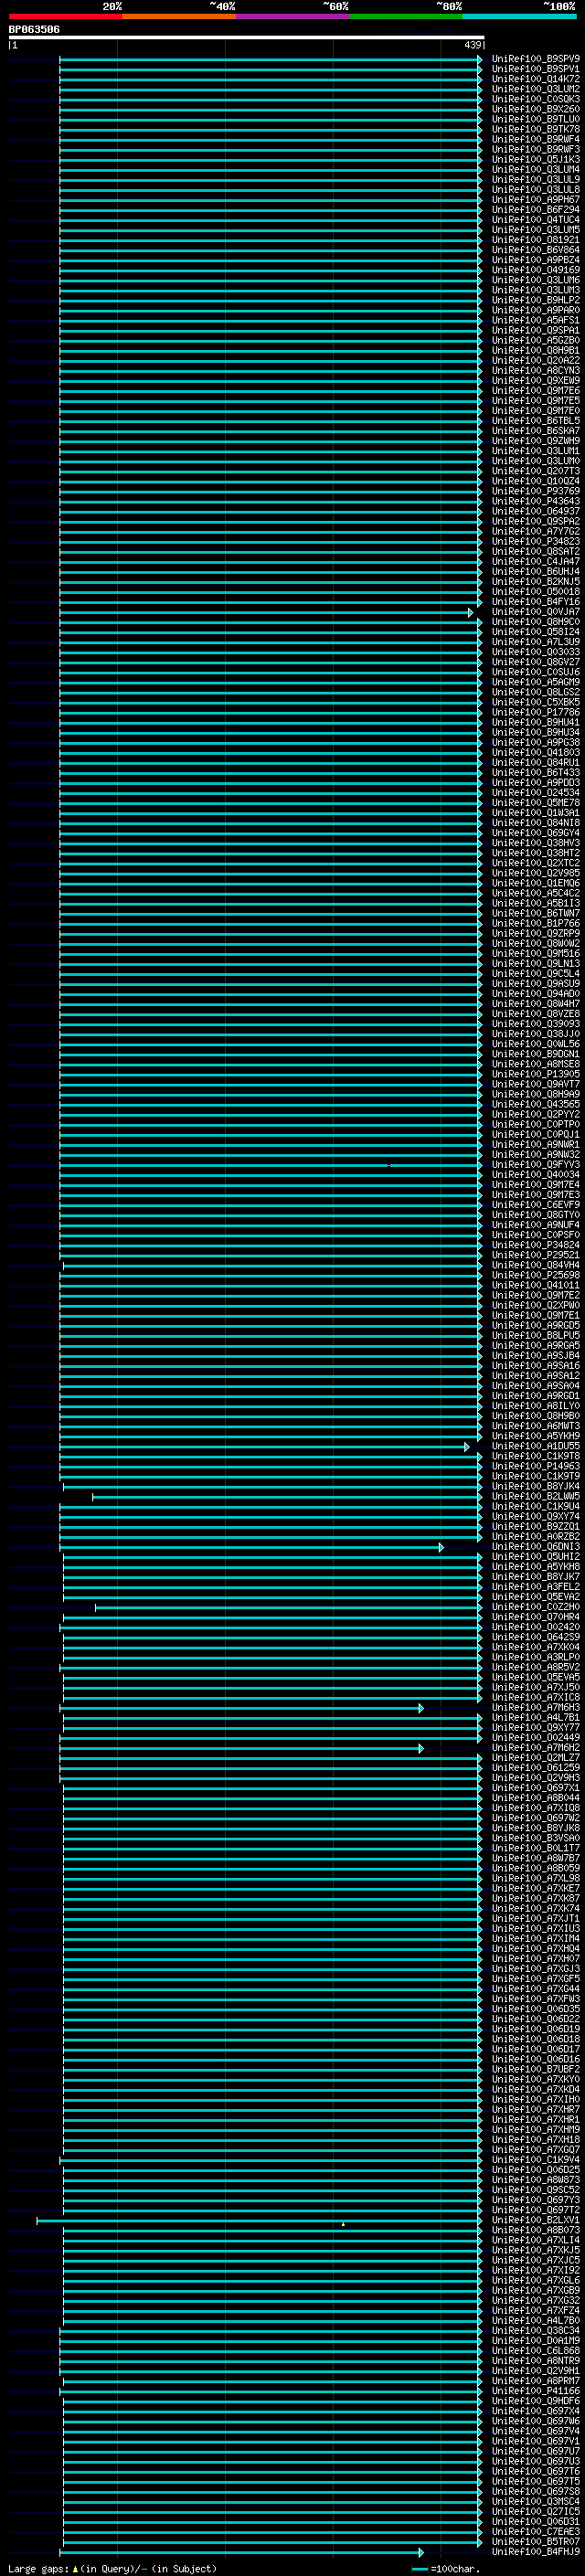Screen dimensions: 585x2576
Task: Open hit UniRef100_C0SQK3
Action: (536, 99)
